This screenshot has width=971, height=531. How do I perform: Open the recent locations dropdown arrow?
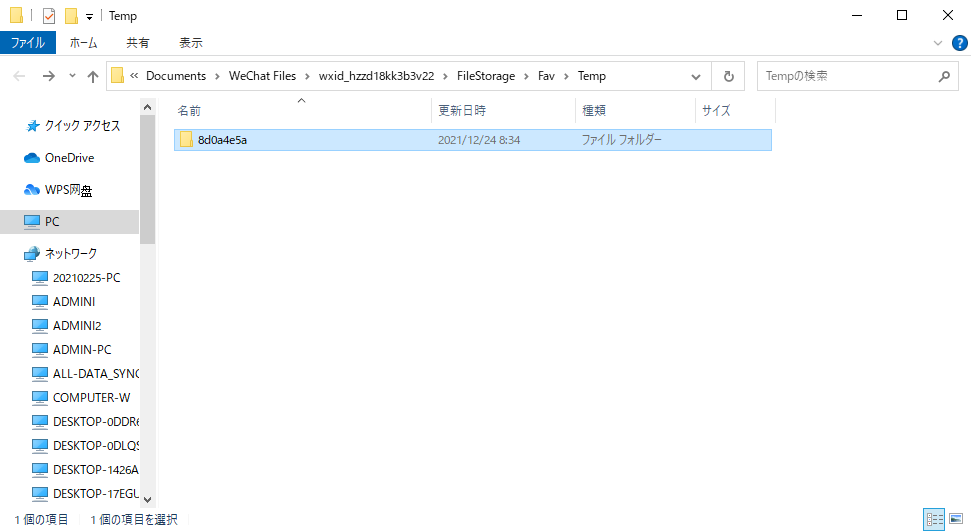[x=72, y=76]
